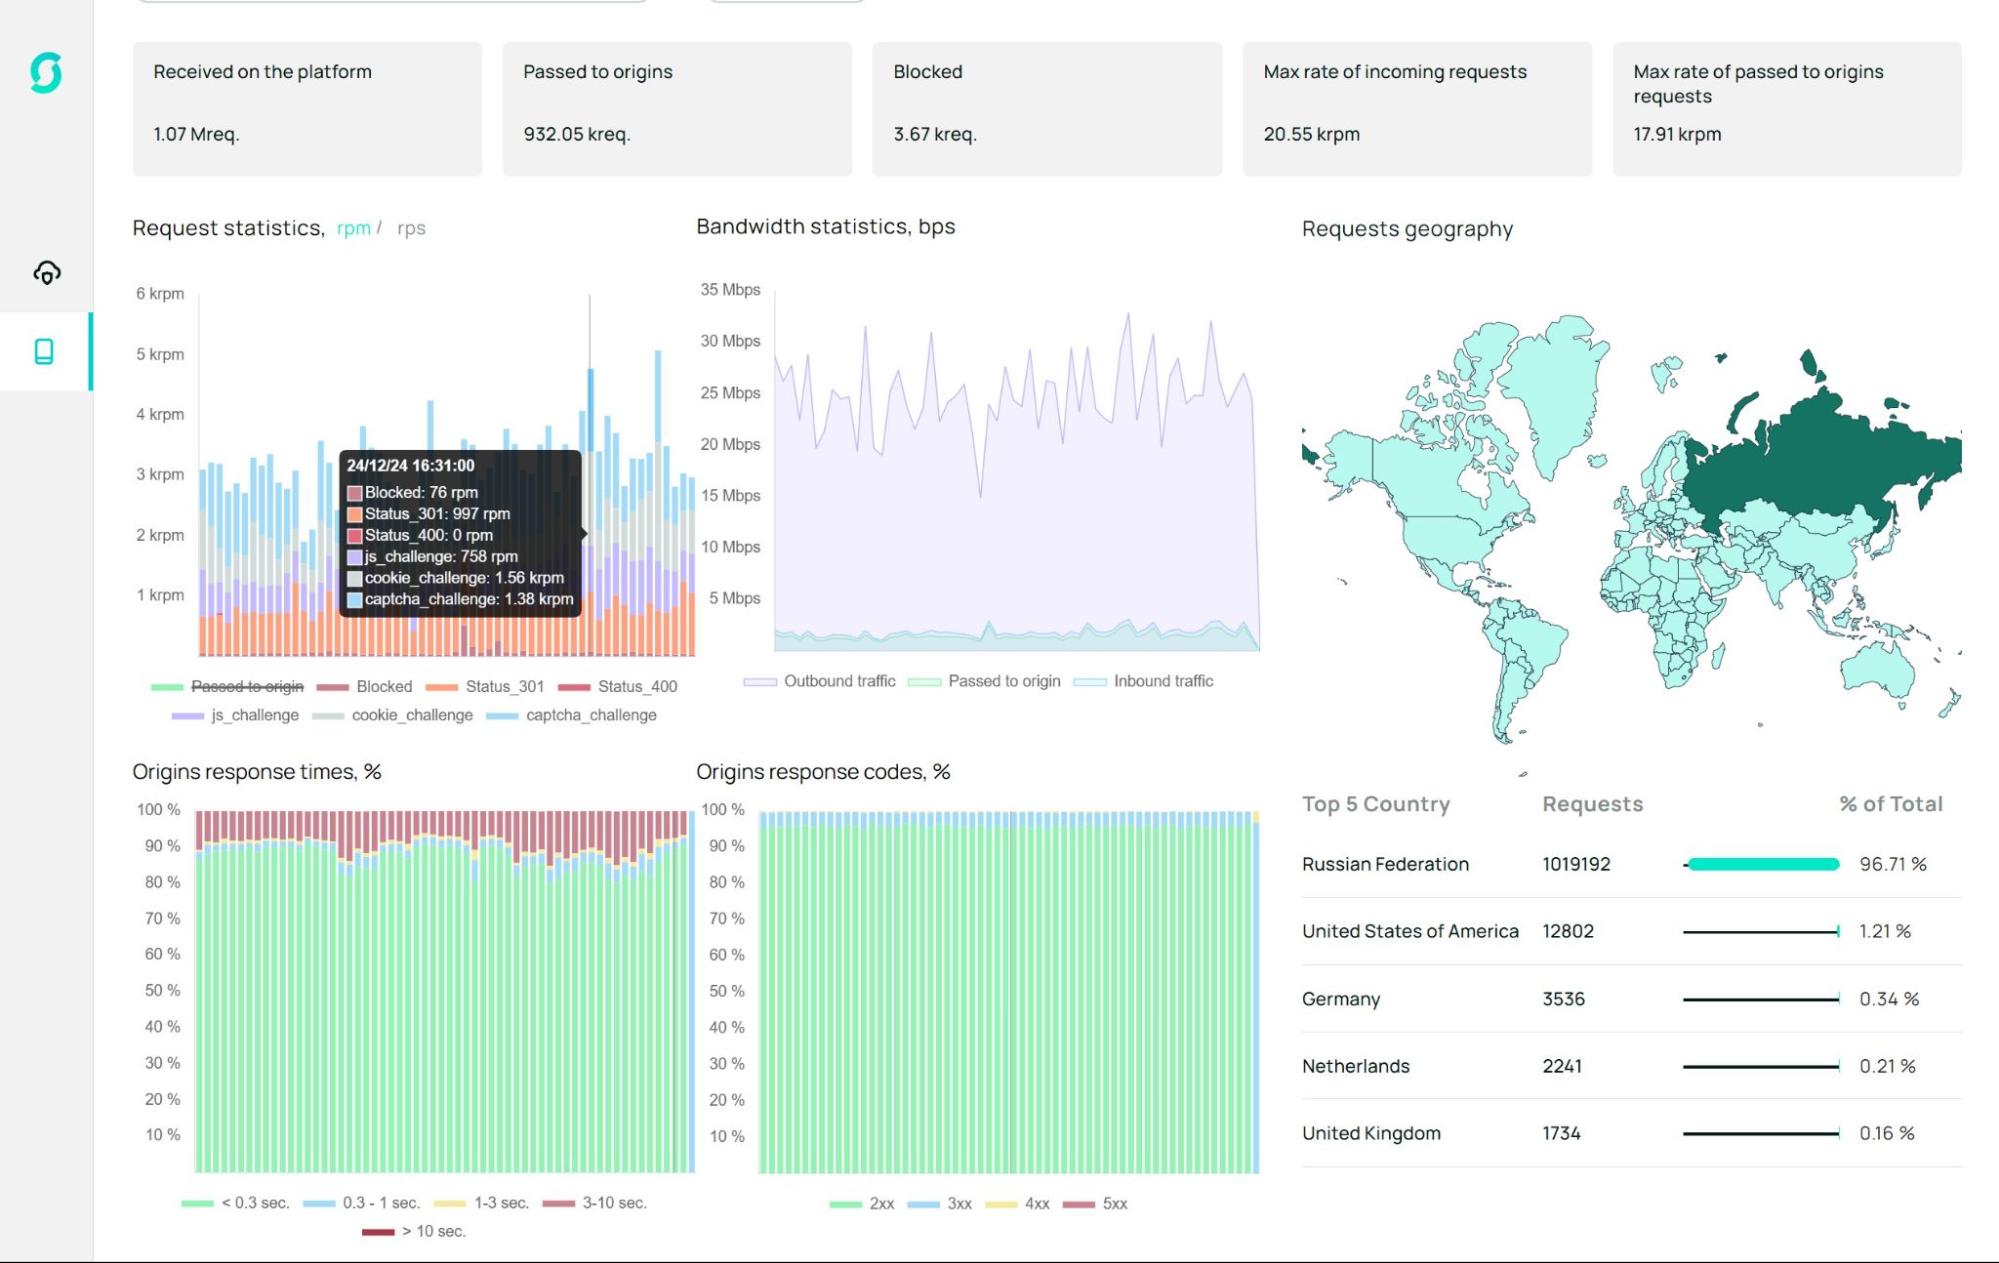Select the highlighted teal device sidebar icon
Viewport: 1999px width, 1263px height.
coord(44,351)
